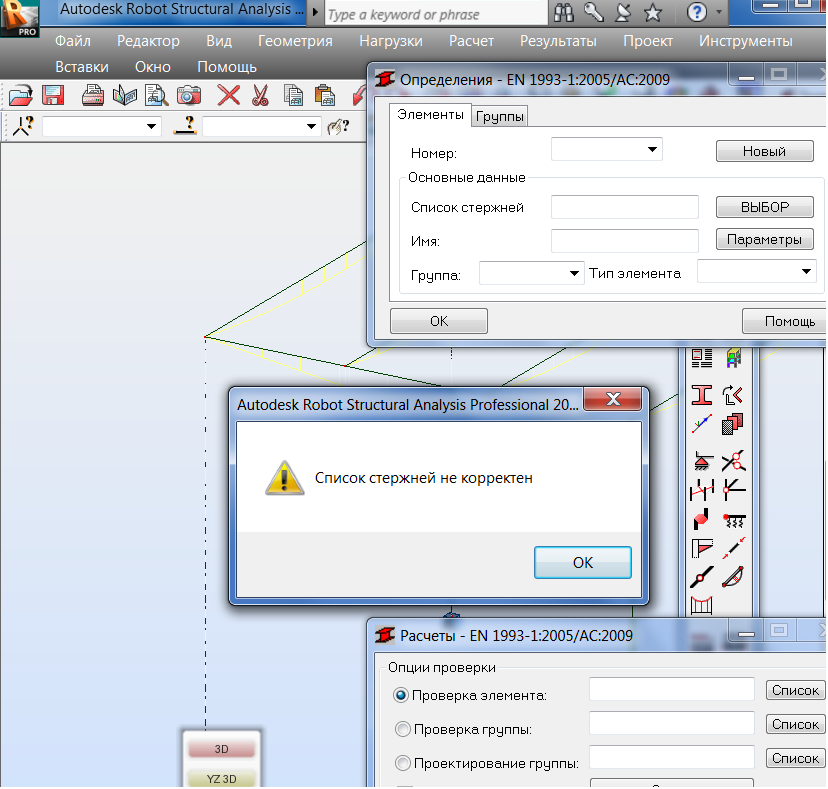Open the brackets (haunch) icon
Screen dimensions: 828x789
(702, 548)
